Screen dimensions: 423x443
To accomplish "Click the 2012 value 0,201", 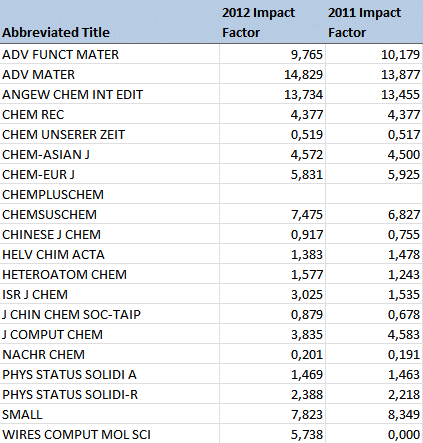I will coord(307,355).
